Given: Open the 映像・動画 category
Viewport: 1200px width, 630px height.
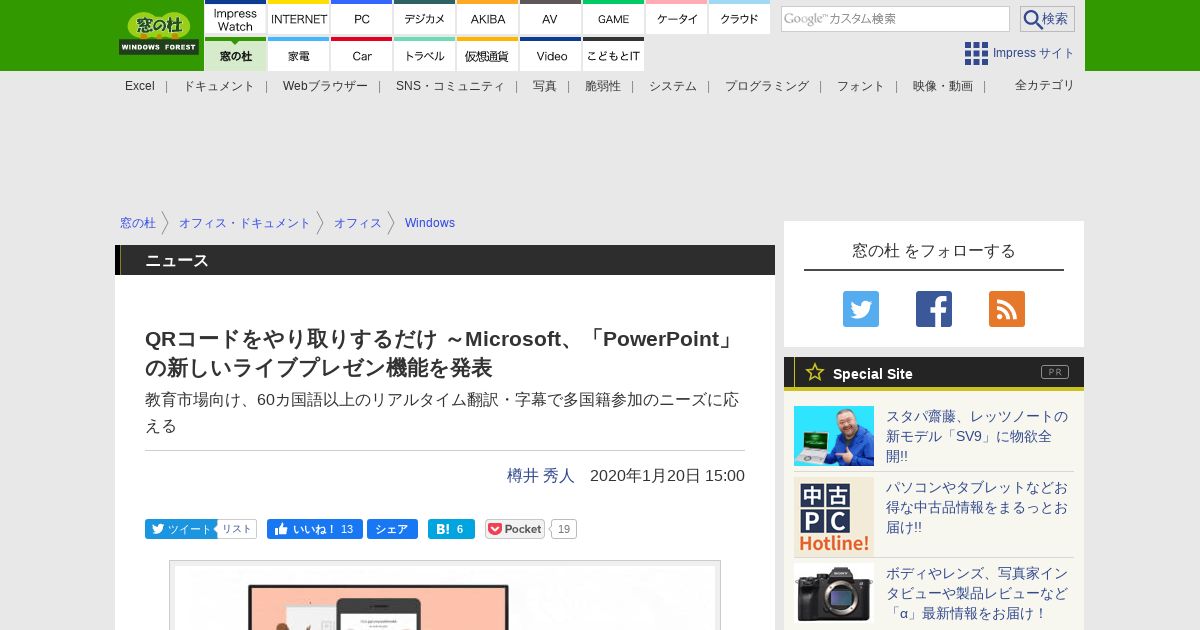Looking at the screenshot, I should [x=943, y=86].
